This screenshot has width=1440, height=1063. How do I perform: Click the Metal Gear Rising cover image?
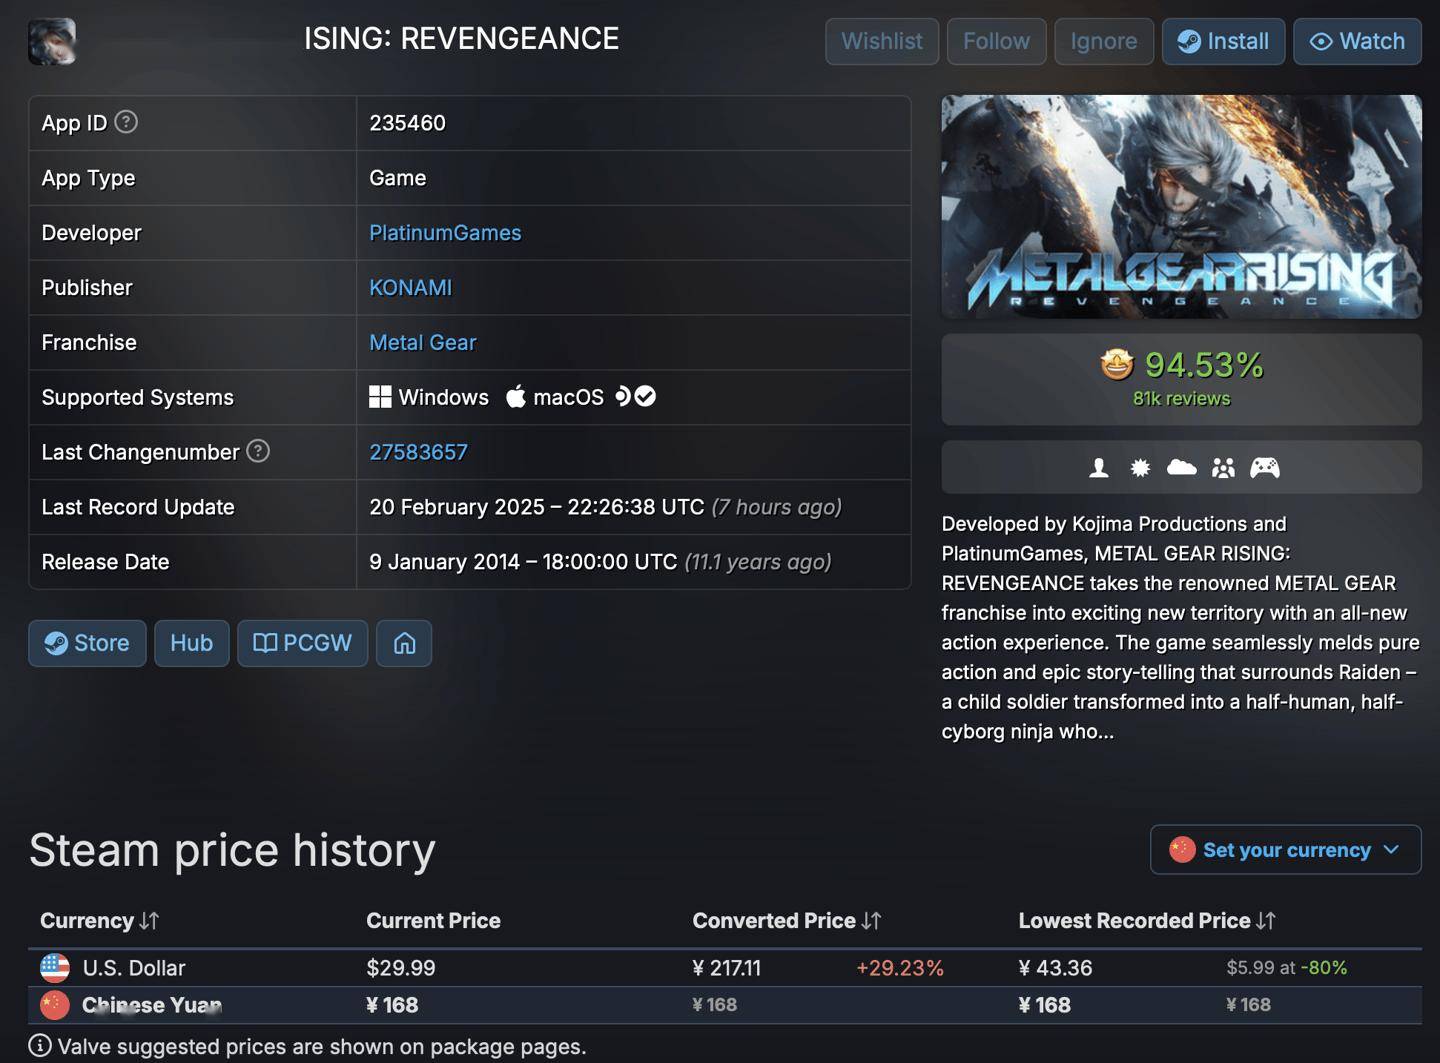pyautogui.click(x=1181, y=207)
